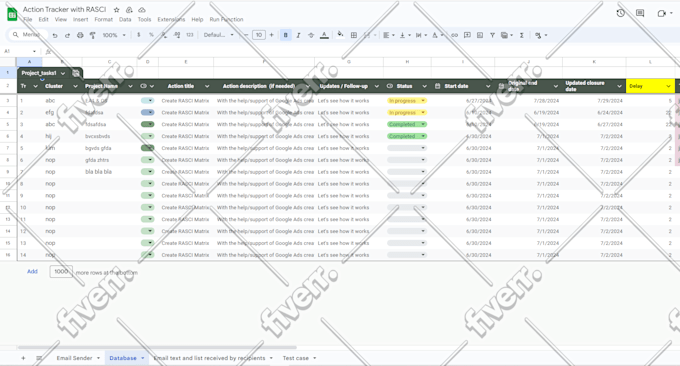
Task: Apply currency format with the $ icon
Action: pos(138,35)
